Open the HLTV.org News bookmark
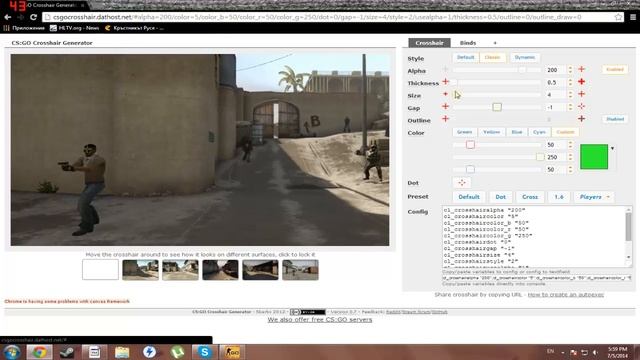The height and width of the screenshot is (360, 640). pyautogui.click(x=75, y=28)
